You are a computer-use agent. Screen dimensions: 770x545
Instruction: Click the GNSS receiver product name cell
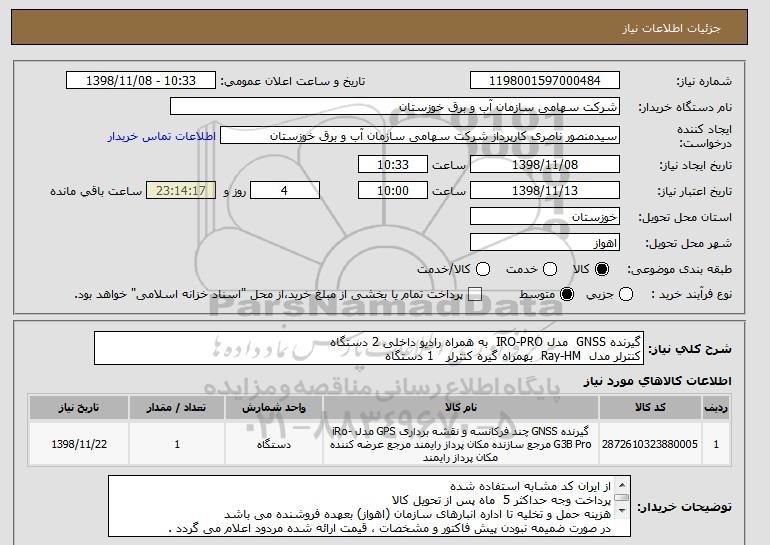[x=461, y=444]
